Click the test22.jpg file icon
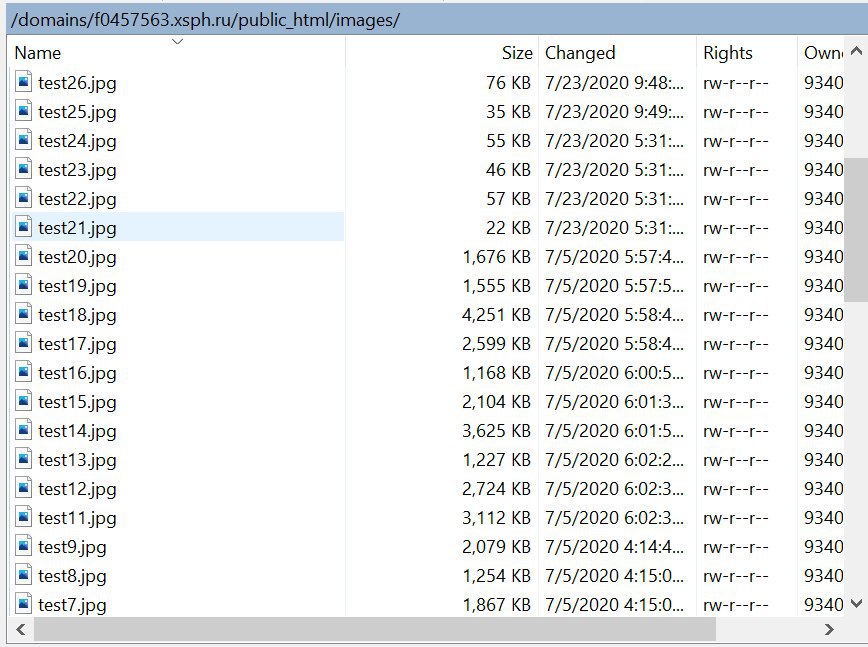This screenshot has height=647, width=868. pyautogui.click(x=23, y=198)
